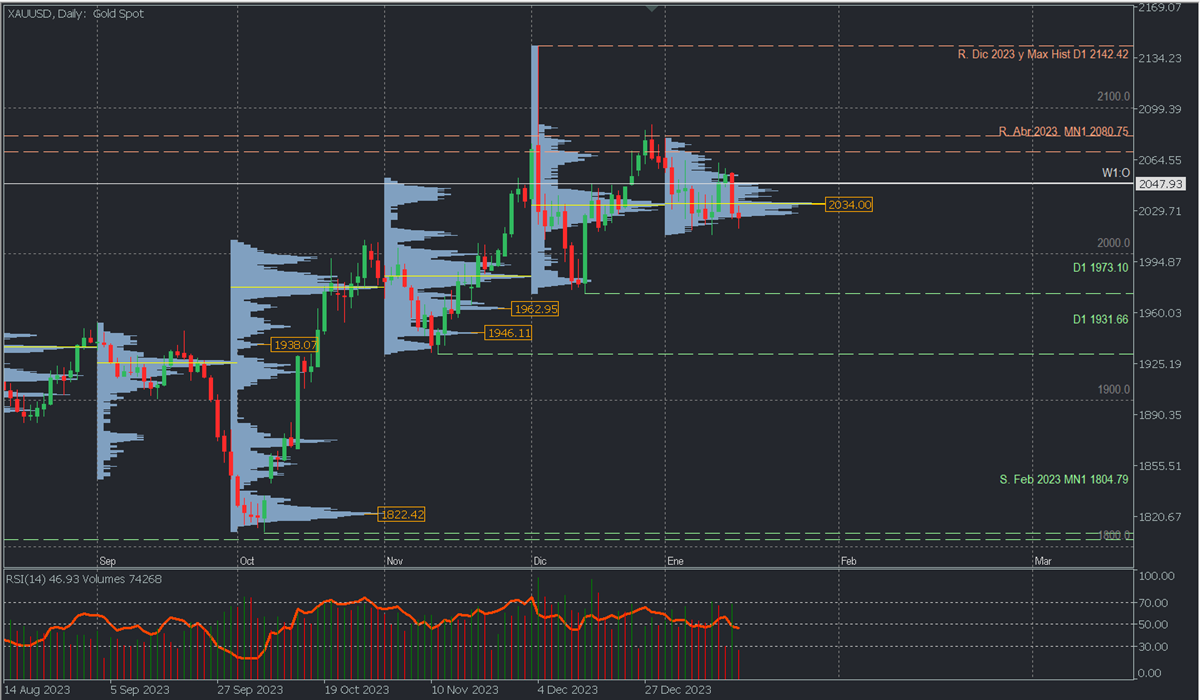
Task: Click the R. Abr 2023 MN1 2080.75 label
Action: 1063,131
